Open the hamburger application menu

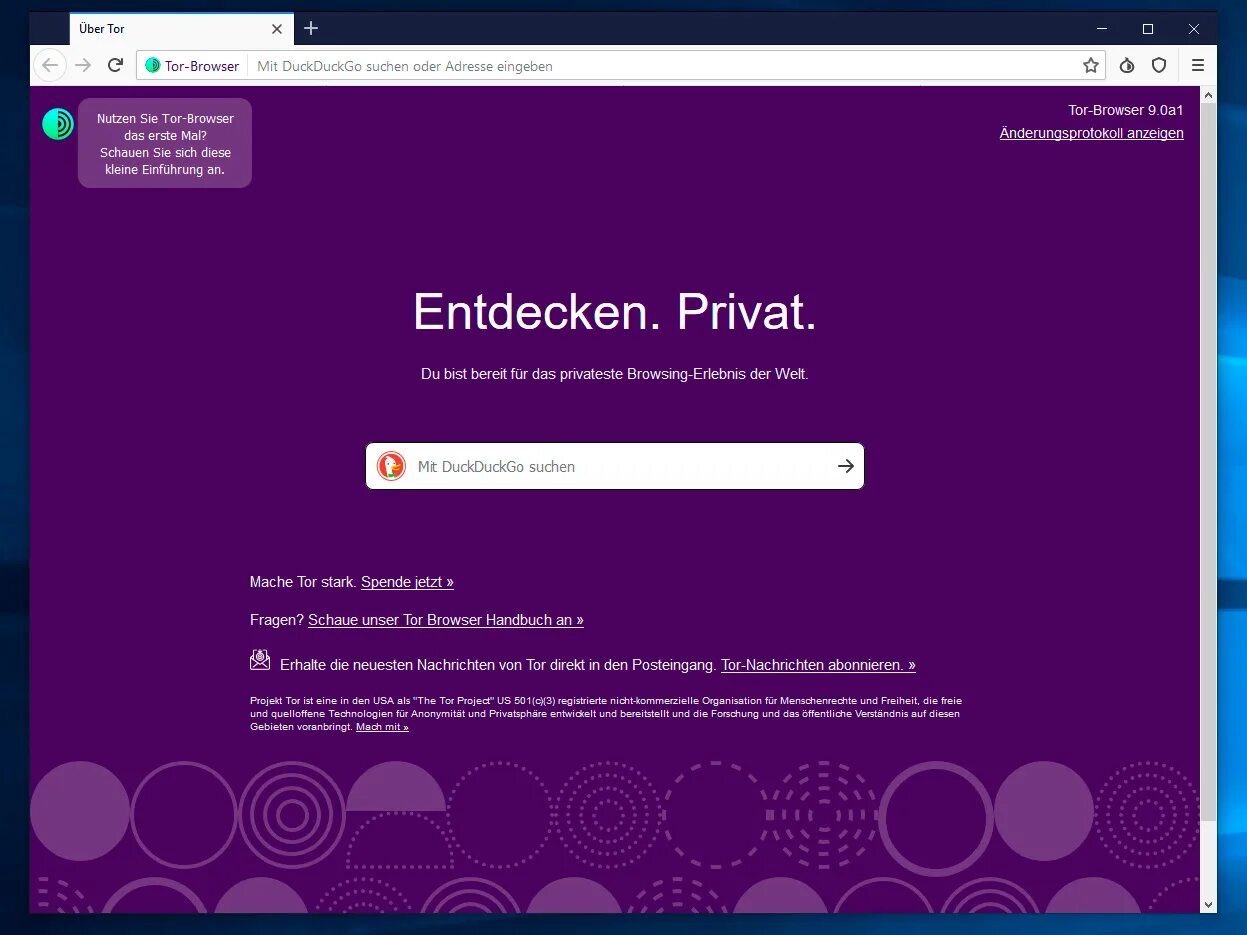(1197, 66)
